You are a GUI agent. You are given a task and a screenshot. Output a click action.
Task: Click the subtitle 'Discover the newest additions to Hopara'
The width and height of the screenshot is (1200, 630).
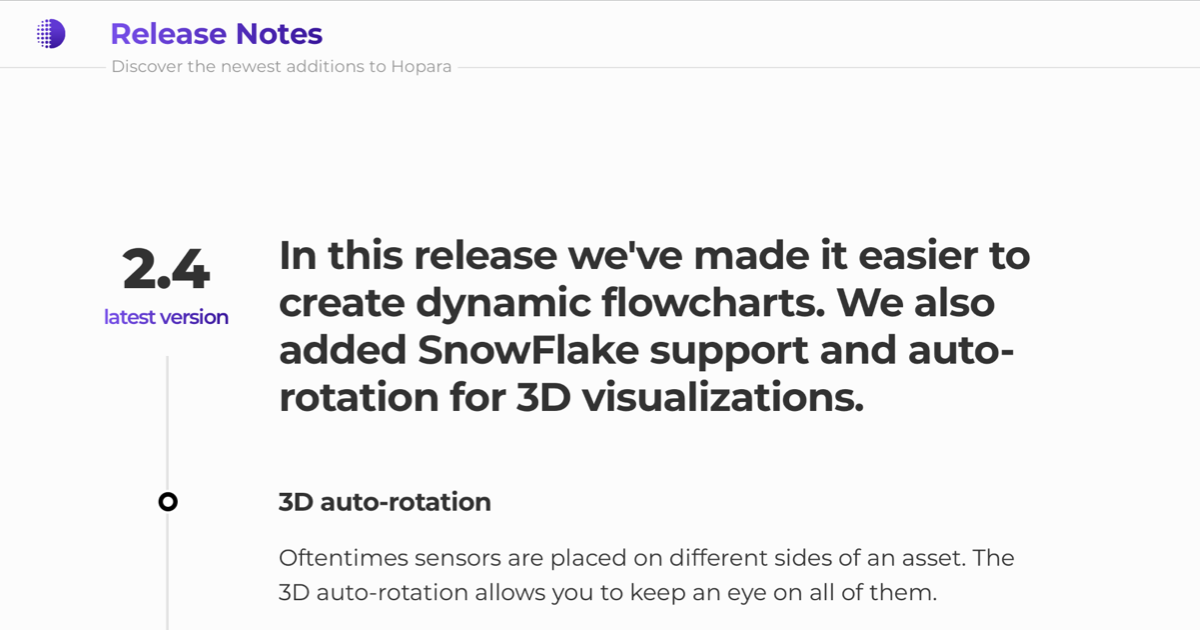tap(281, 67)
